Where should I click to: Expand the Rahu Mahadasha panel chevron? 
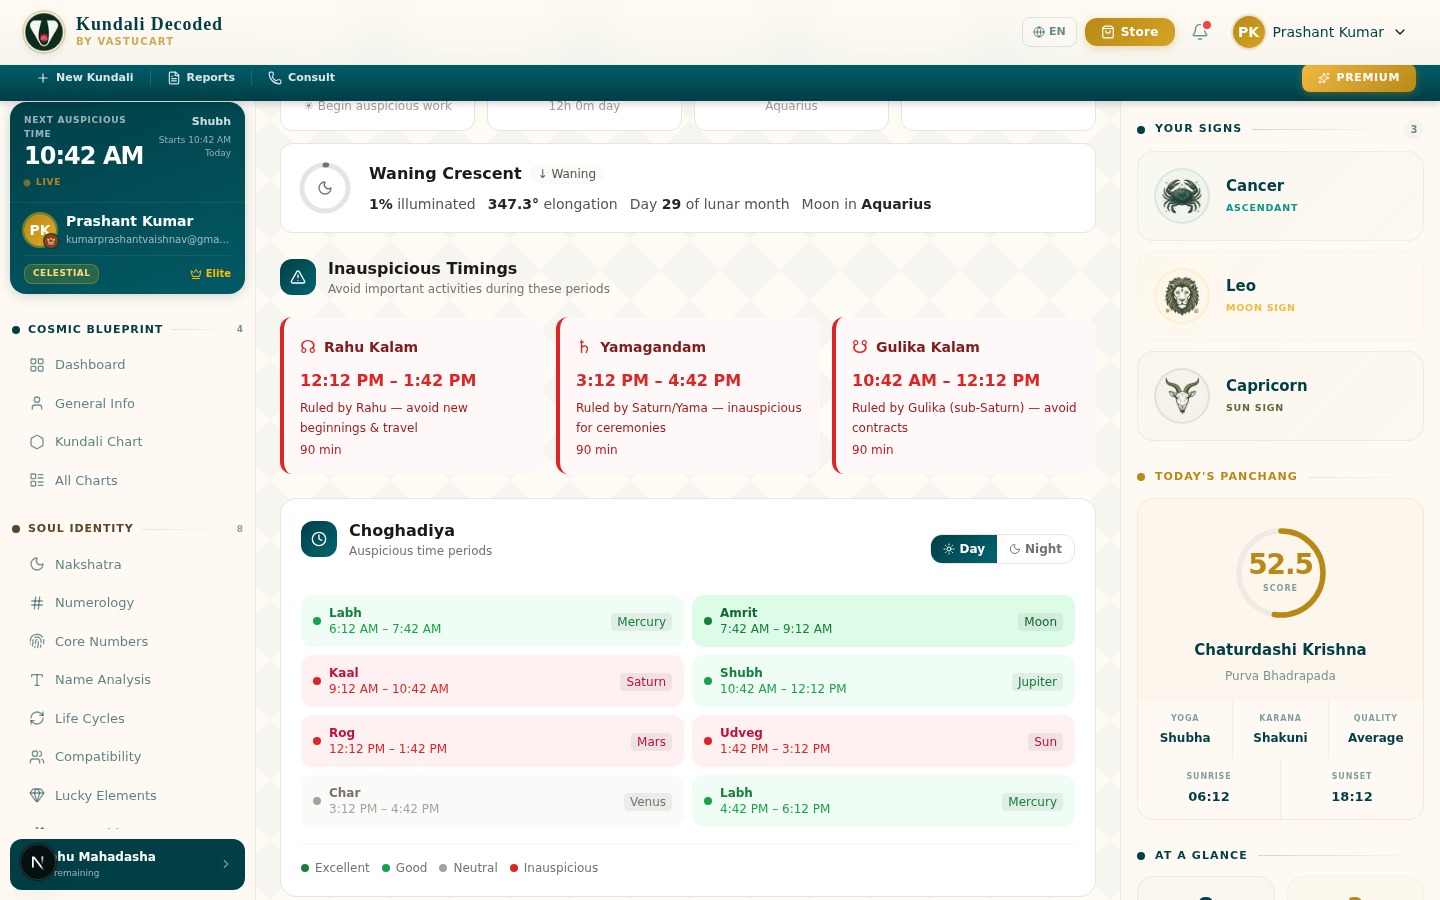pyautogui.click(x=226, y=864)
